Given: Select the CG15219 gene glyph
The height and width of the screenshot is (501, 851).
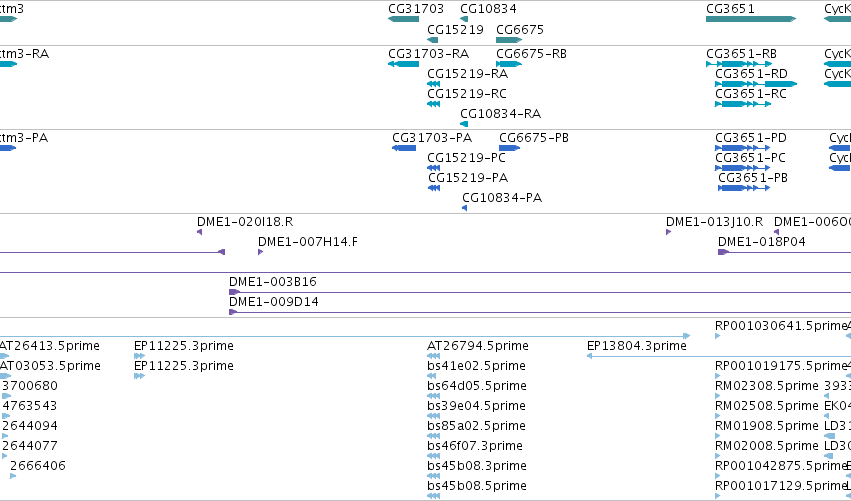Looking at the screenshot, I should point(433,40).
